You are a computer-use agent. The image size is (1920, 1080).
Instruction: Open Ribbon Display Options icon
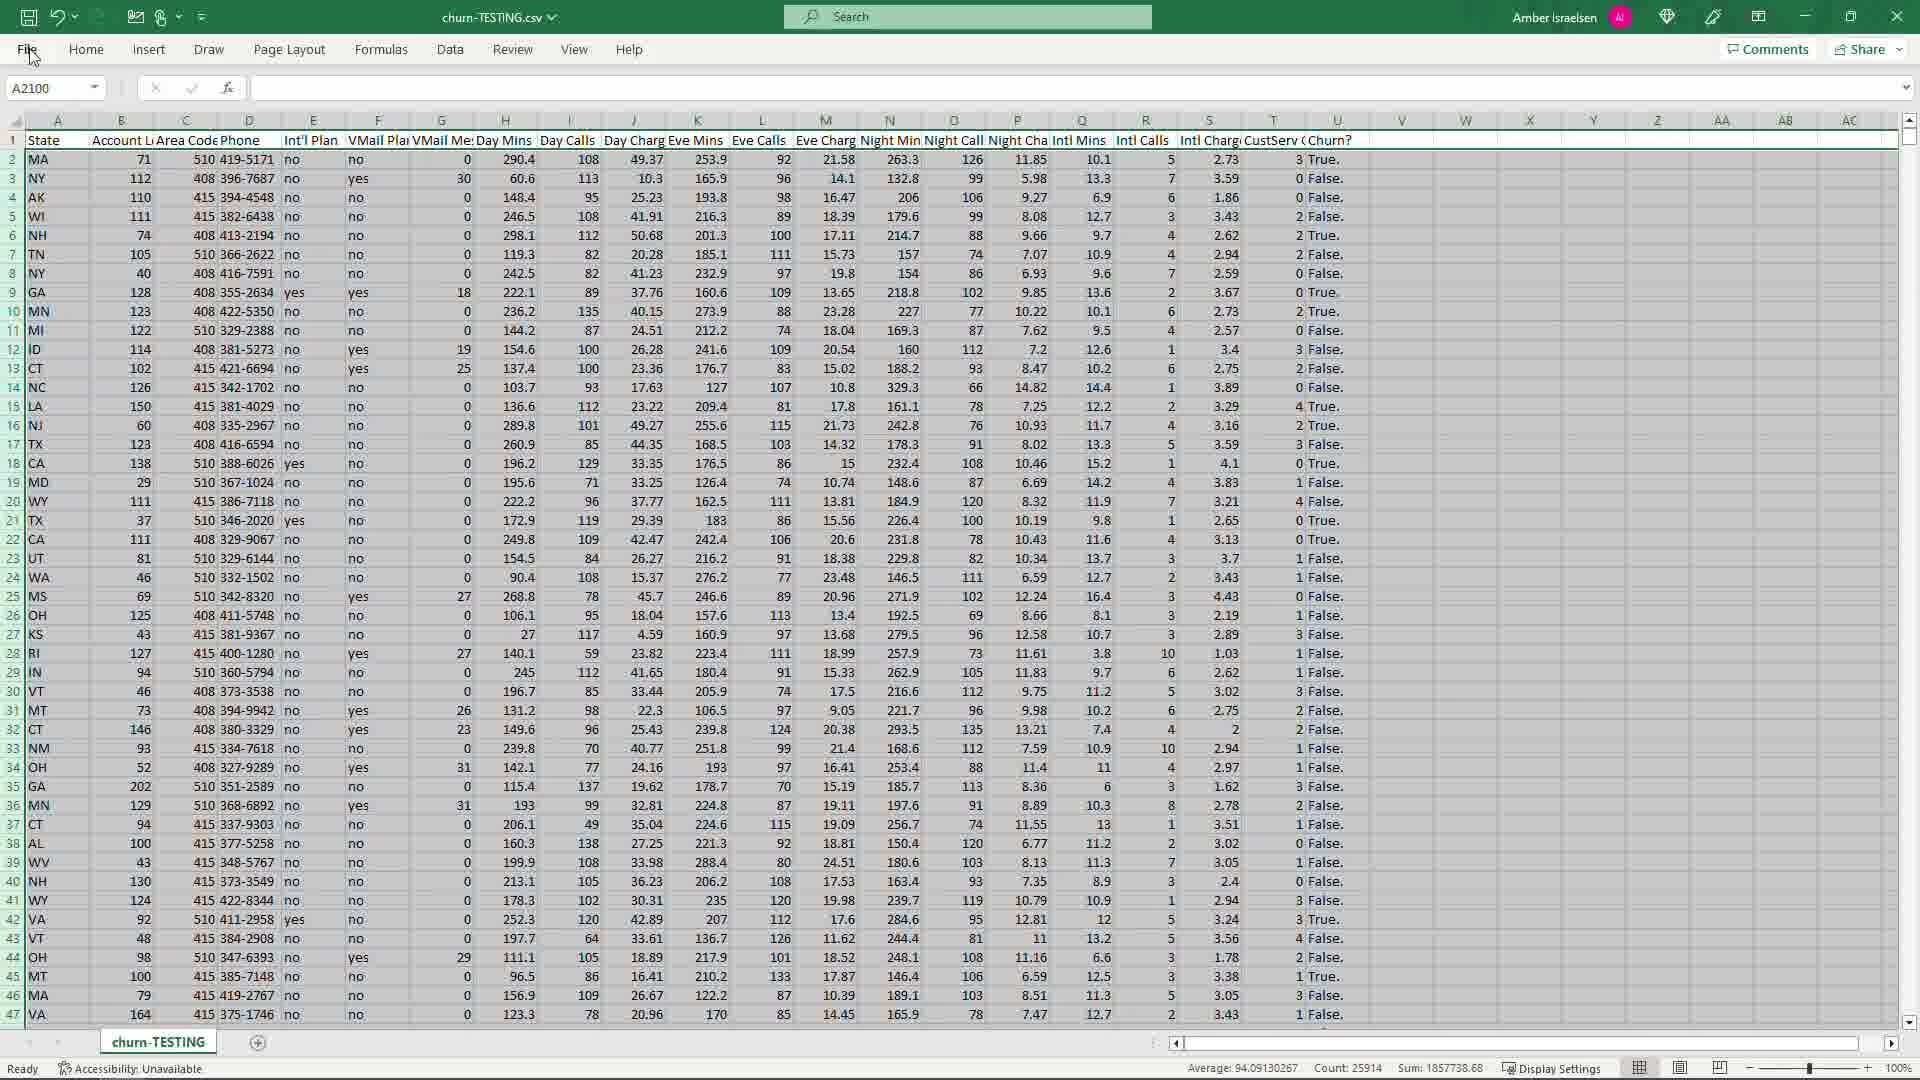(1759, 17)
